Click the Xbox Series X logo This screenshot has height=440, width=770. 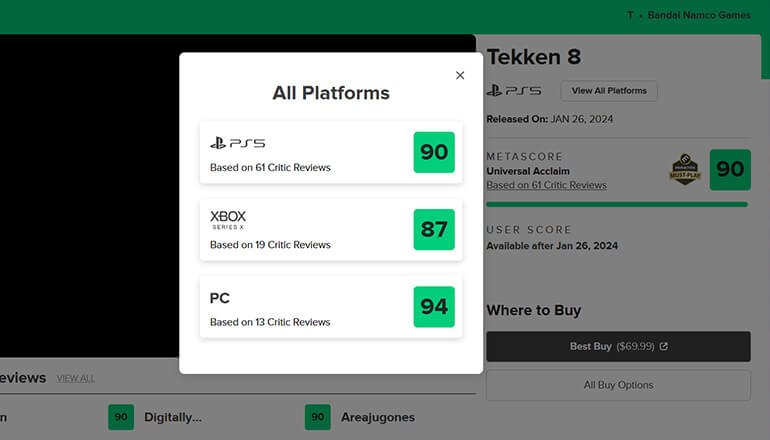(228, 220)
